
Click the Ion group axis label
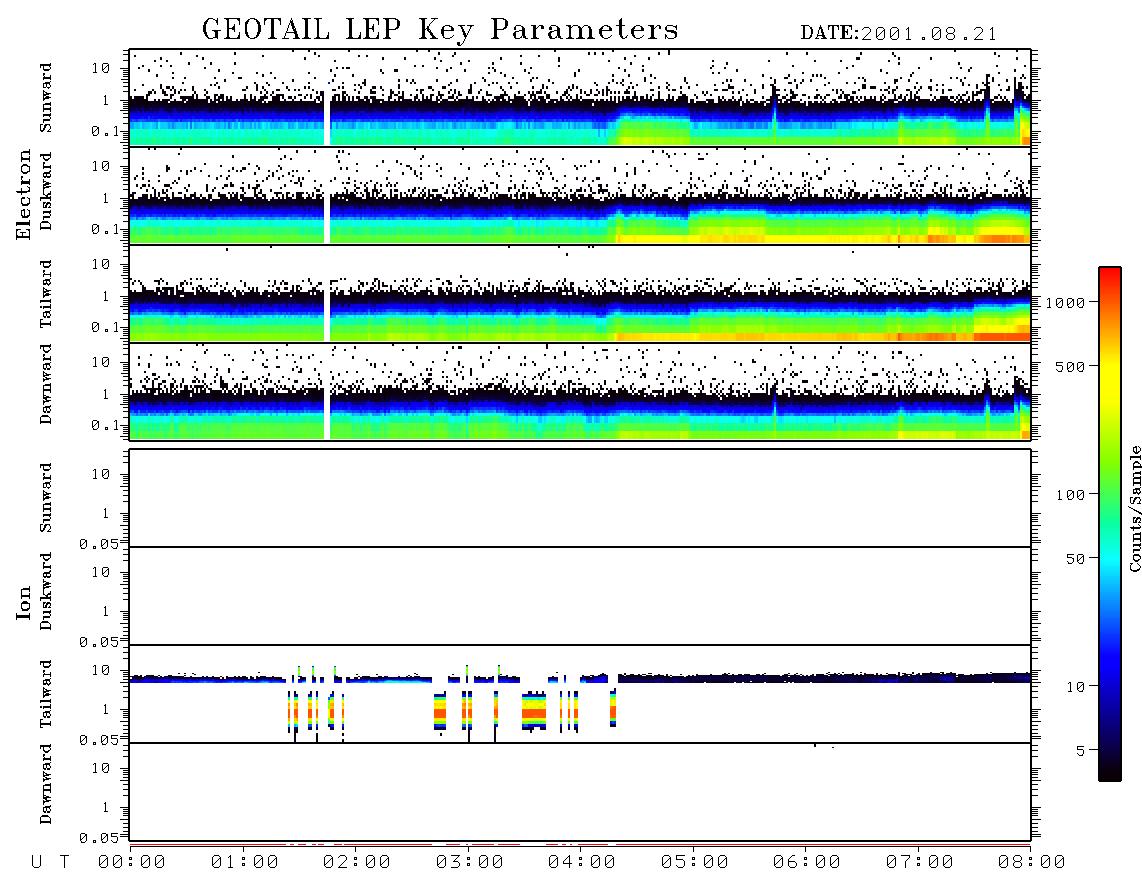tap(24, 603)
